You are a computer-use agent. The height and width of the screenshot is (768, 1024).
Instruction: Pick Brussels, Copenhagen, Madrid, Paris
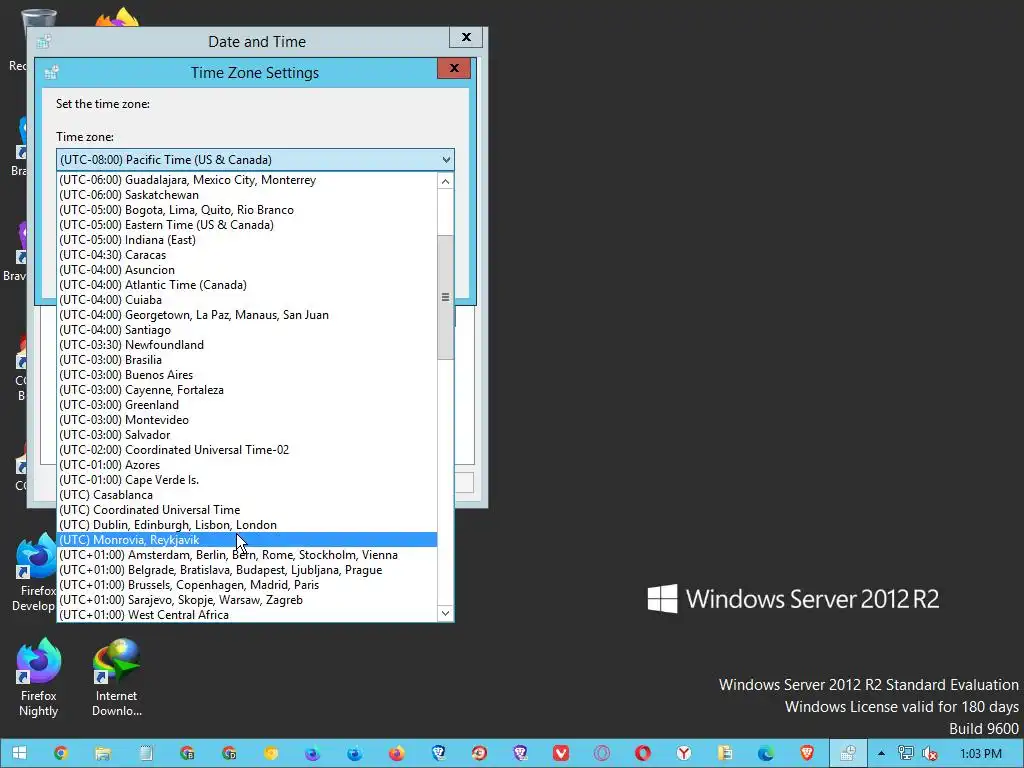click(x=247, y=585)
